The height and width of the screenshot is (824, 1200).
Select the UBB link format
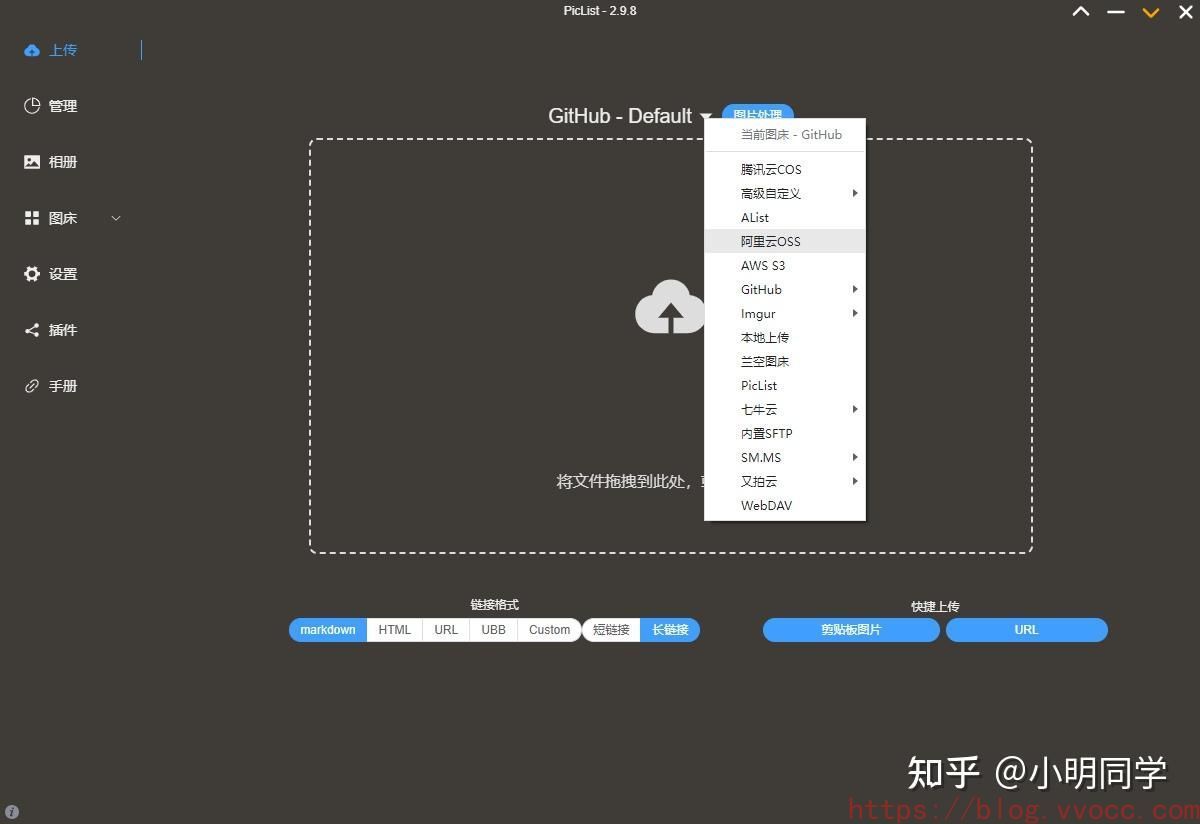point(493,630)
